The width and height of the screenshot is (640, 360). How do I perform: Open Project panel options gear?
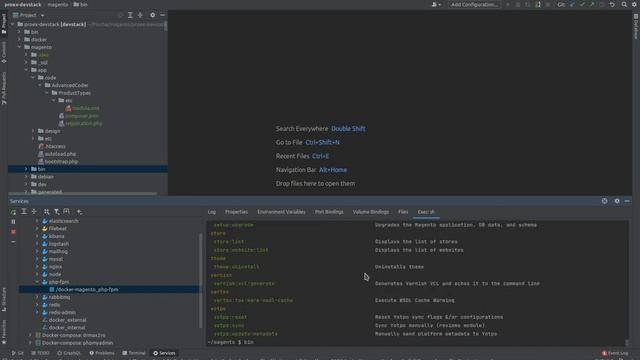(x=153, y=15)
